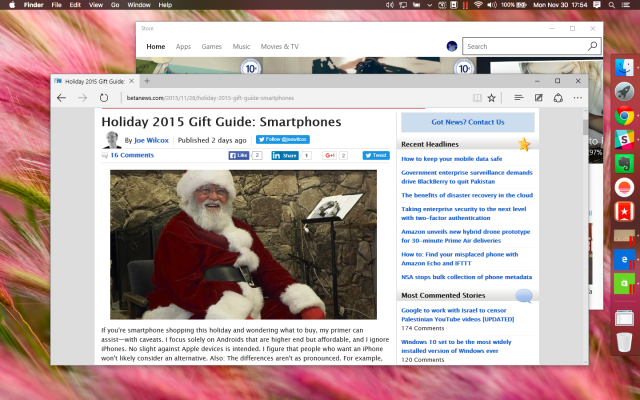Open Wi-Fi status in menu bar
The height and width of the screenshot is (400, 640).
point(478,5)
